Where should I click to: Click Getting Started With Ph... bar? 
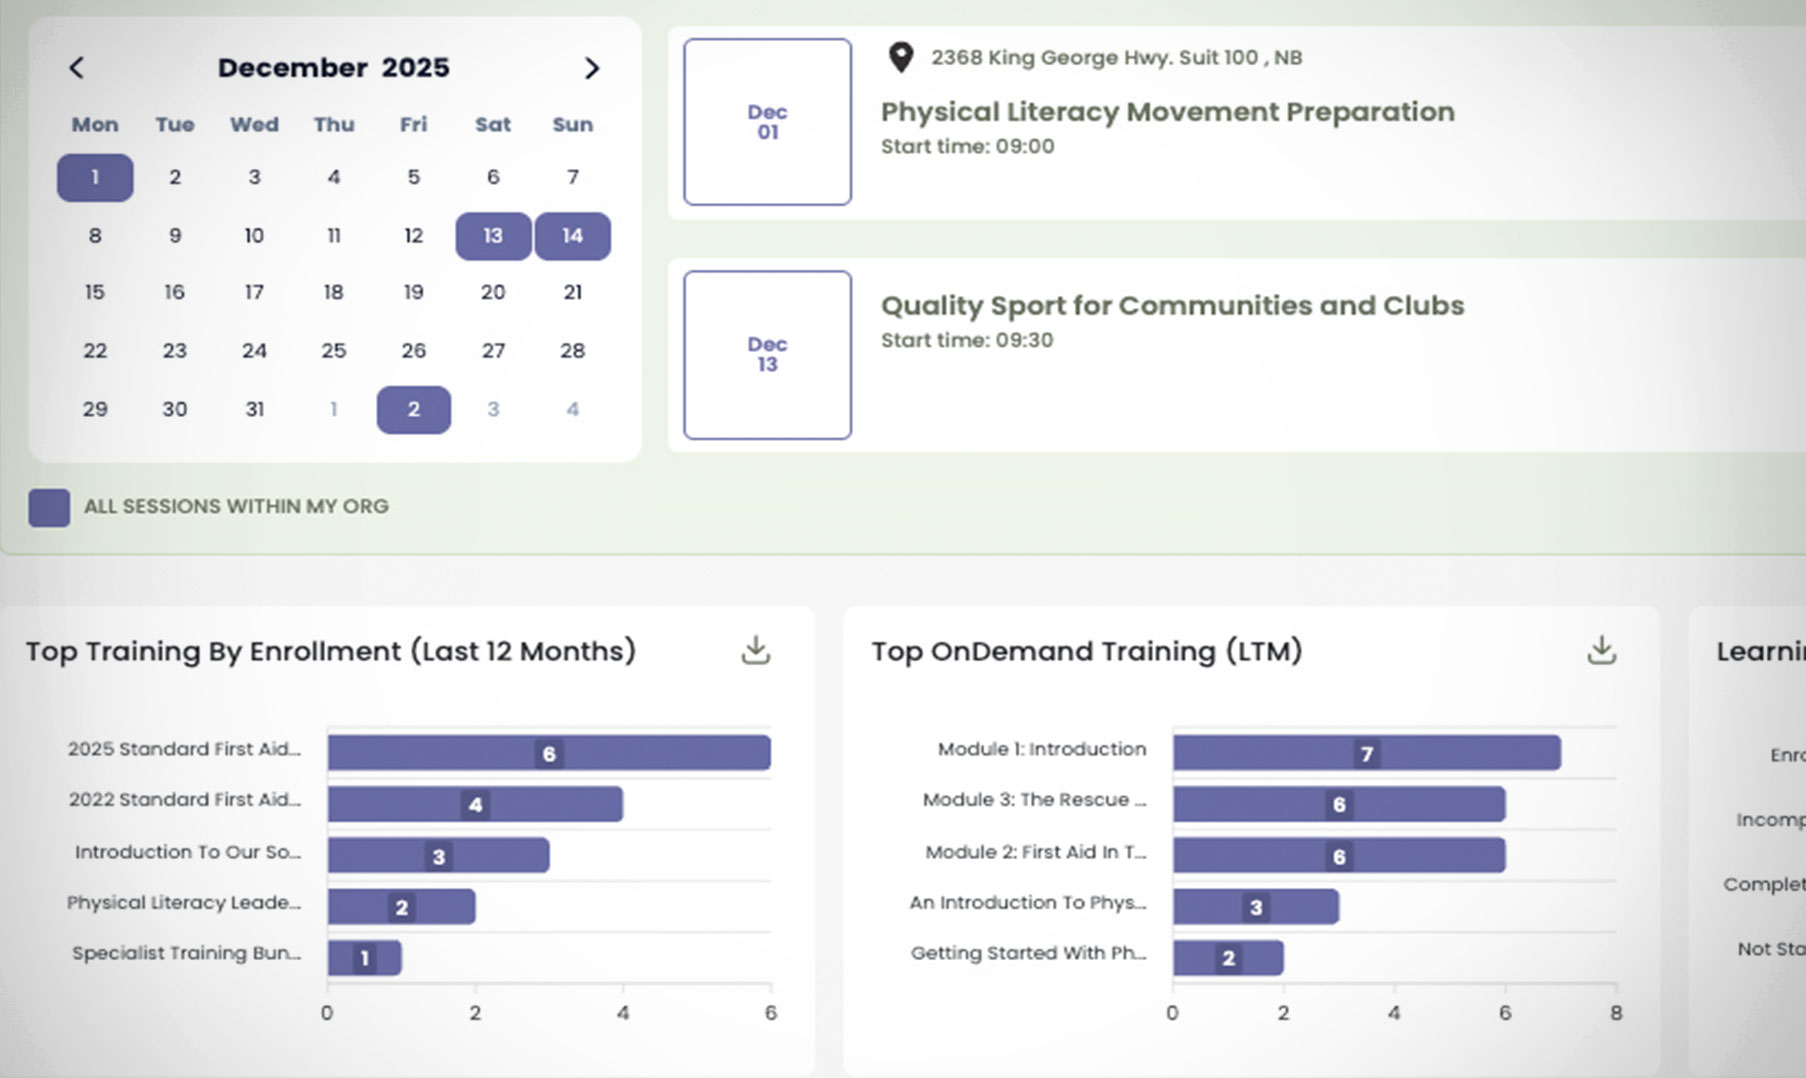(1228, 958)
